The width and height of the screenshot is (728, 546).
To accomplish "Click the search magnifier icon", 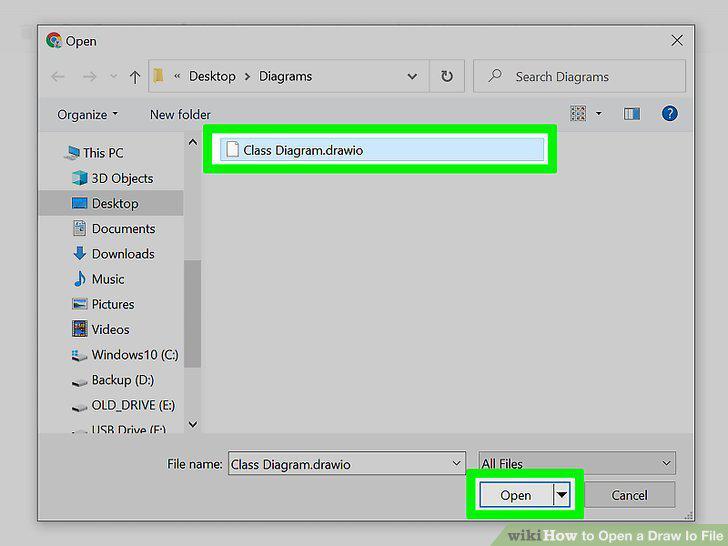I will pos(495,75).
